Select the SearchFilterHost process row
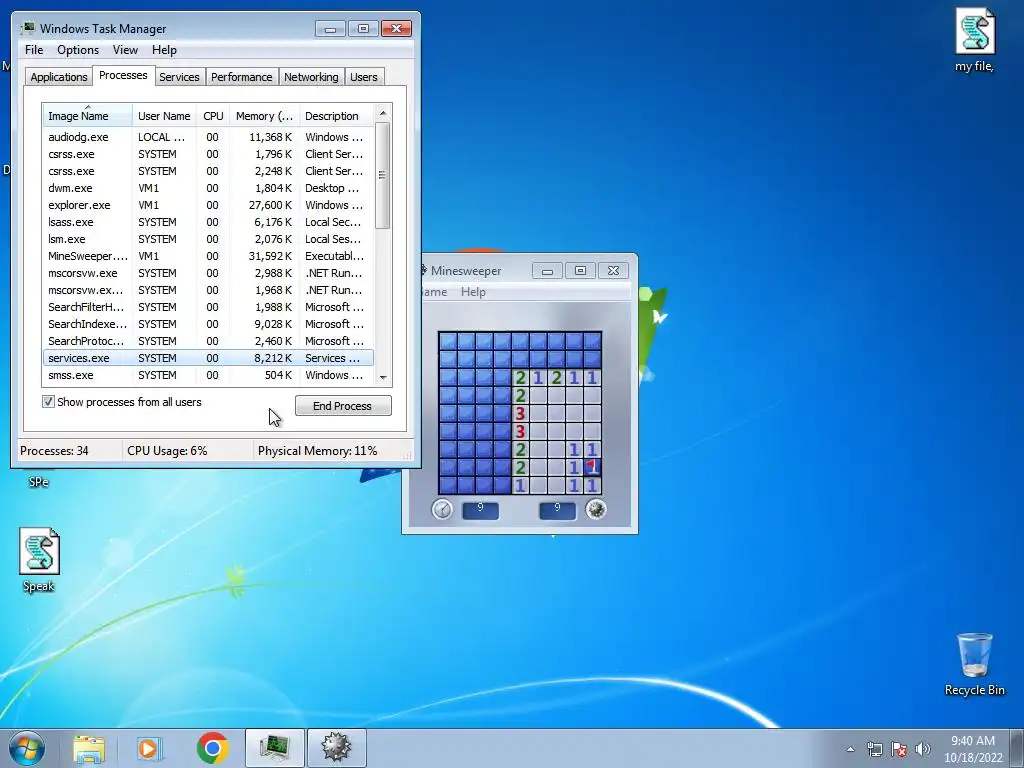 (208, 307)
